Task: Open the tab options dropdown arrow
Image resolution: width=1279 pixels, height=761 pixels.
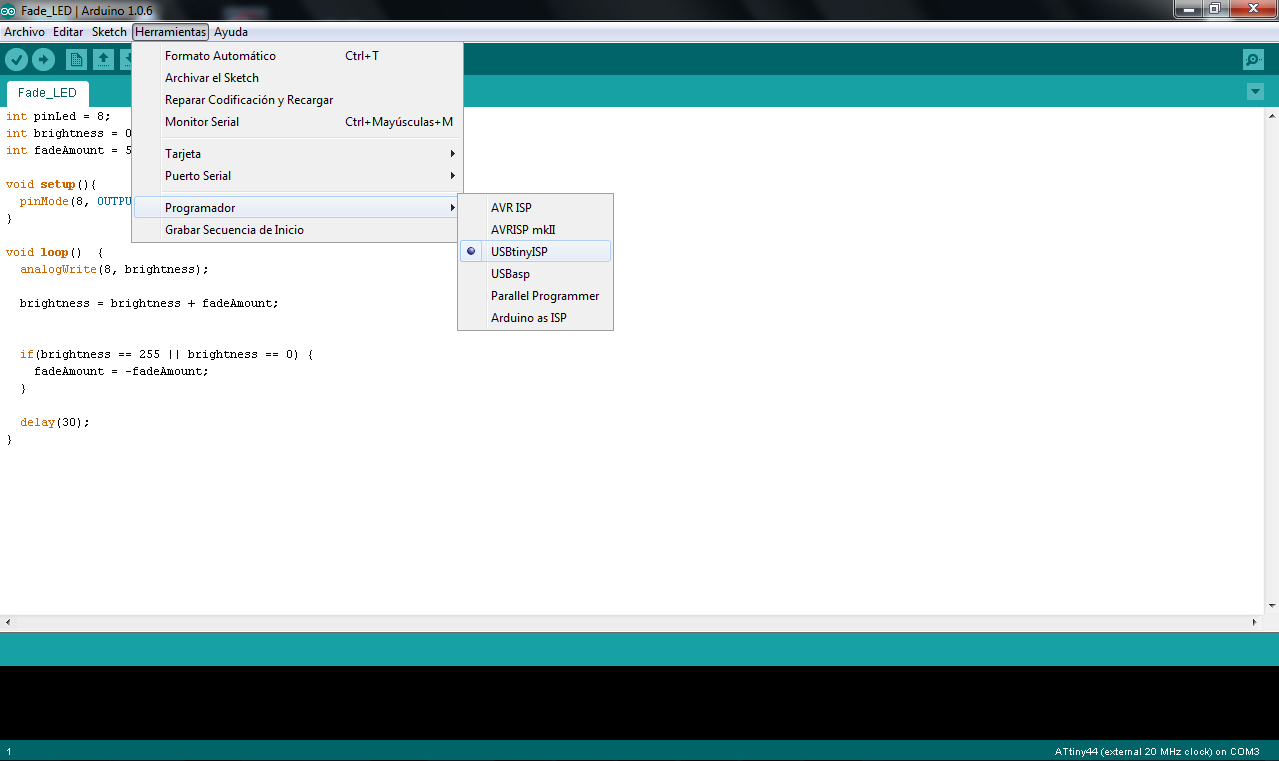Action: (x=1255, y=92)
